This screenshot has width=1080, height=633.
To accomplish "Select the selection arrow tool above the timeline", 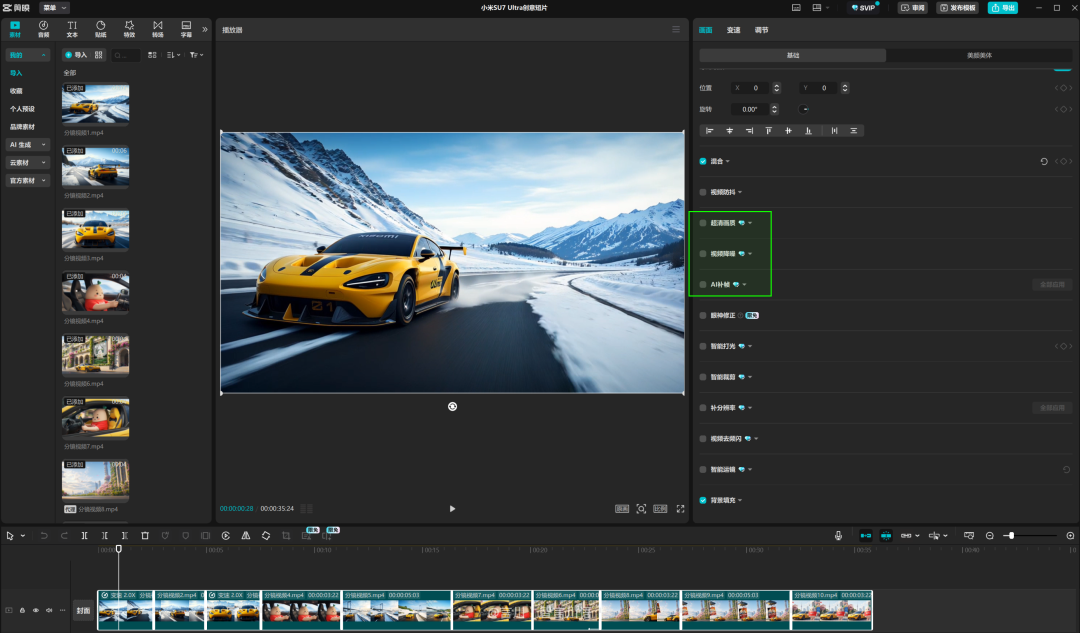I will coord(12,535).
